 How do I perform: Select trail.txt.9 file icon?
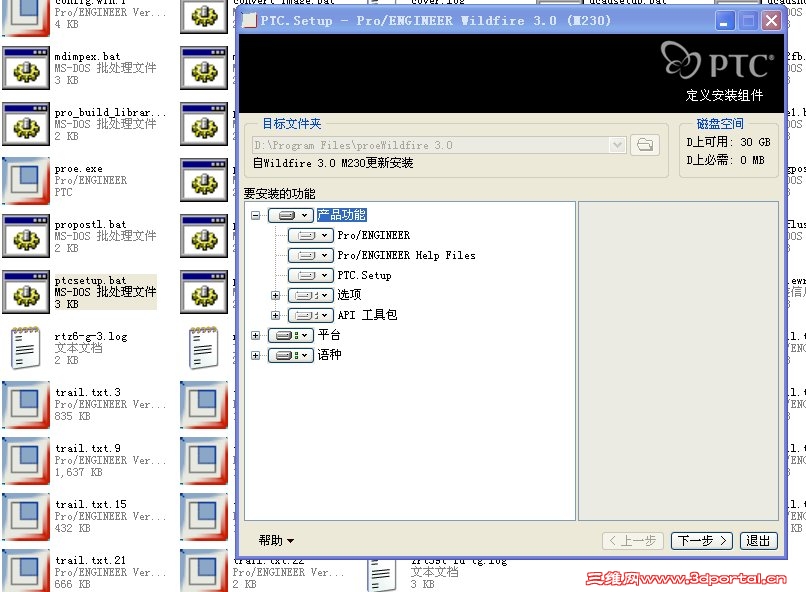coord(26,461)
